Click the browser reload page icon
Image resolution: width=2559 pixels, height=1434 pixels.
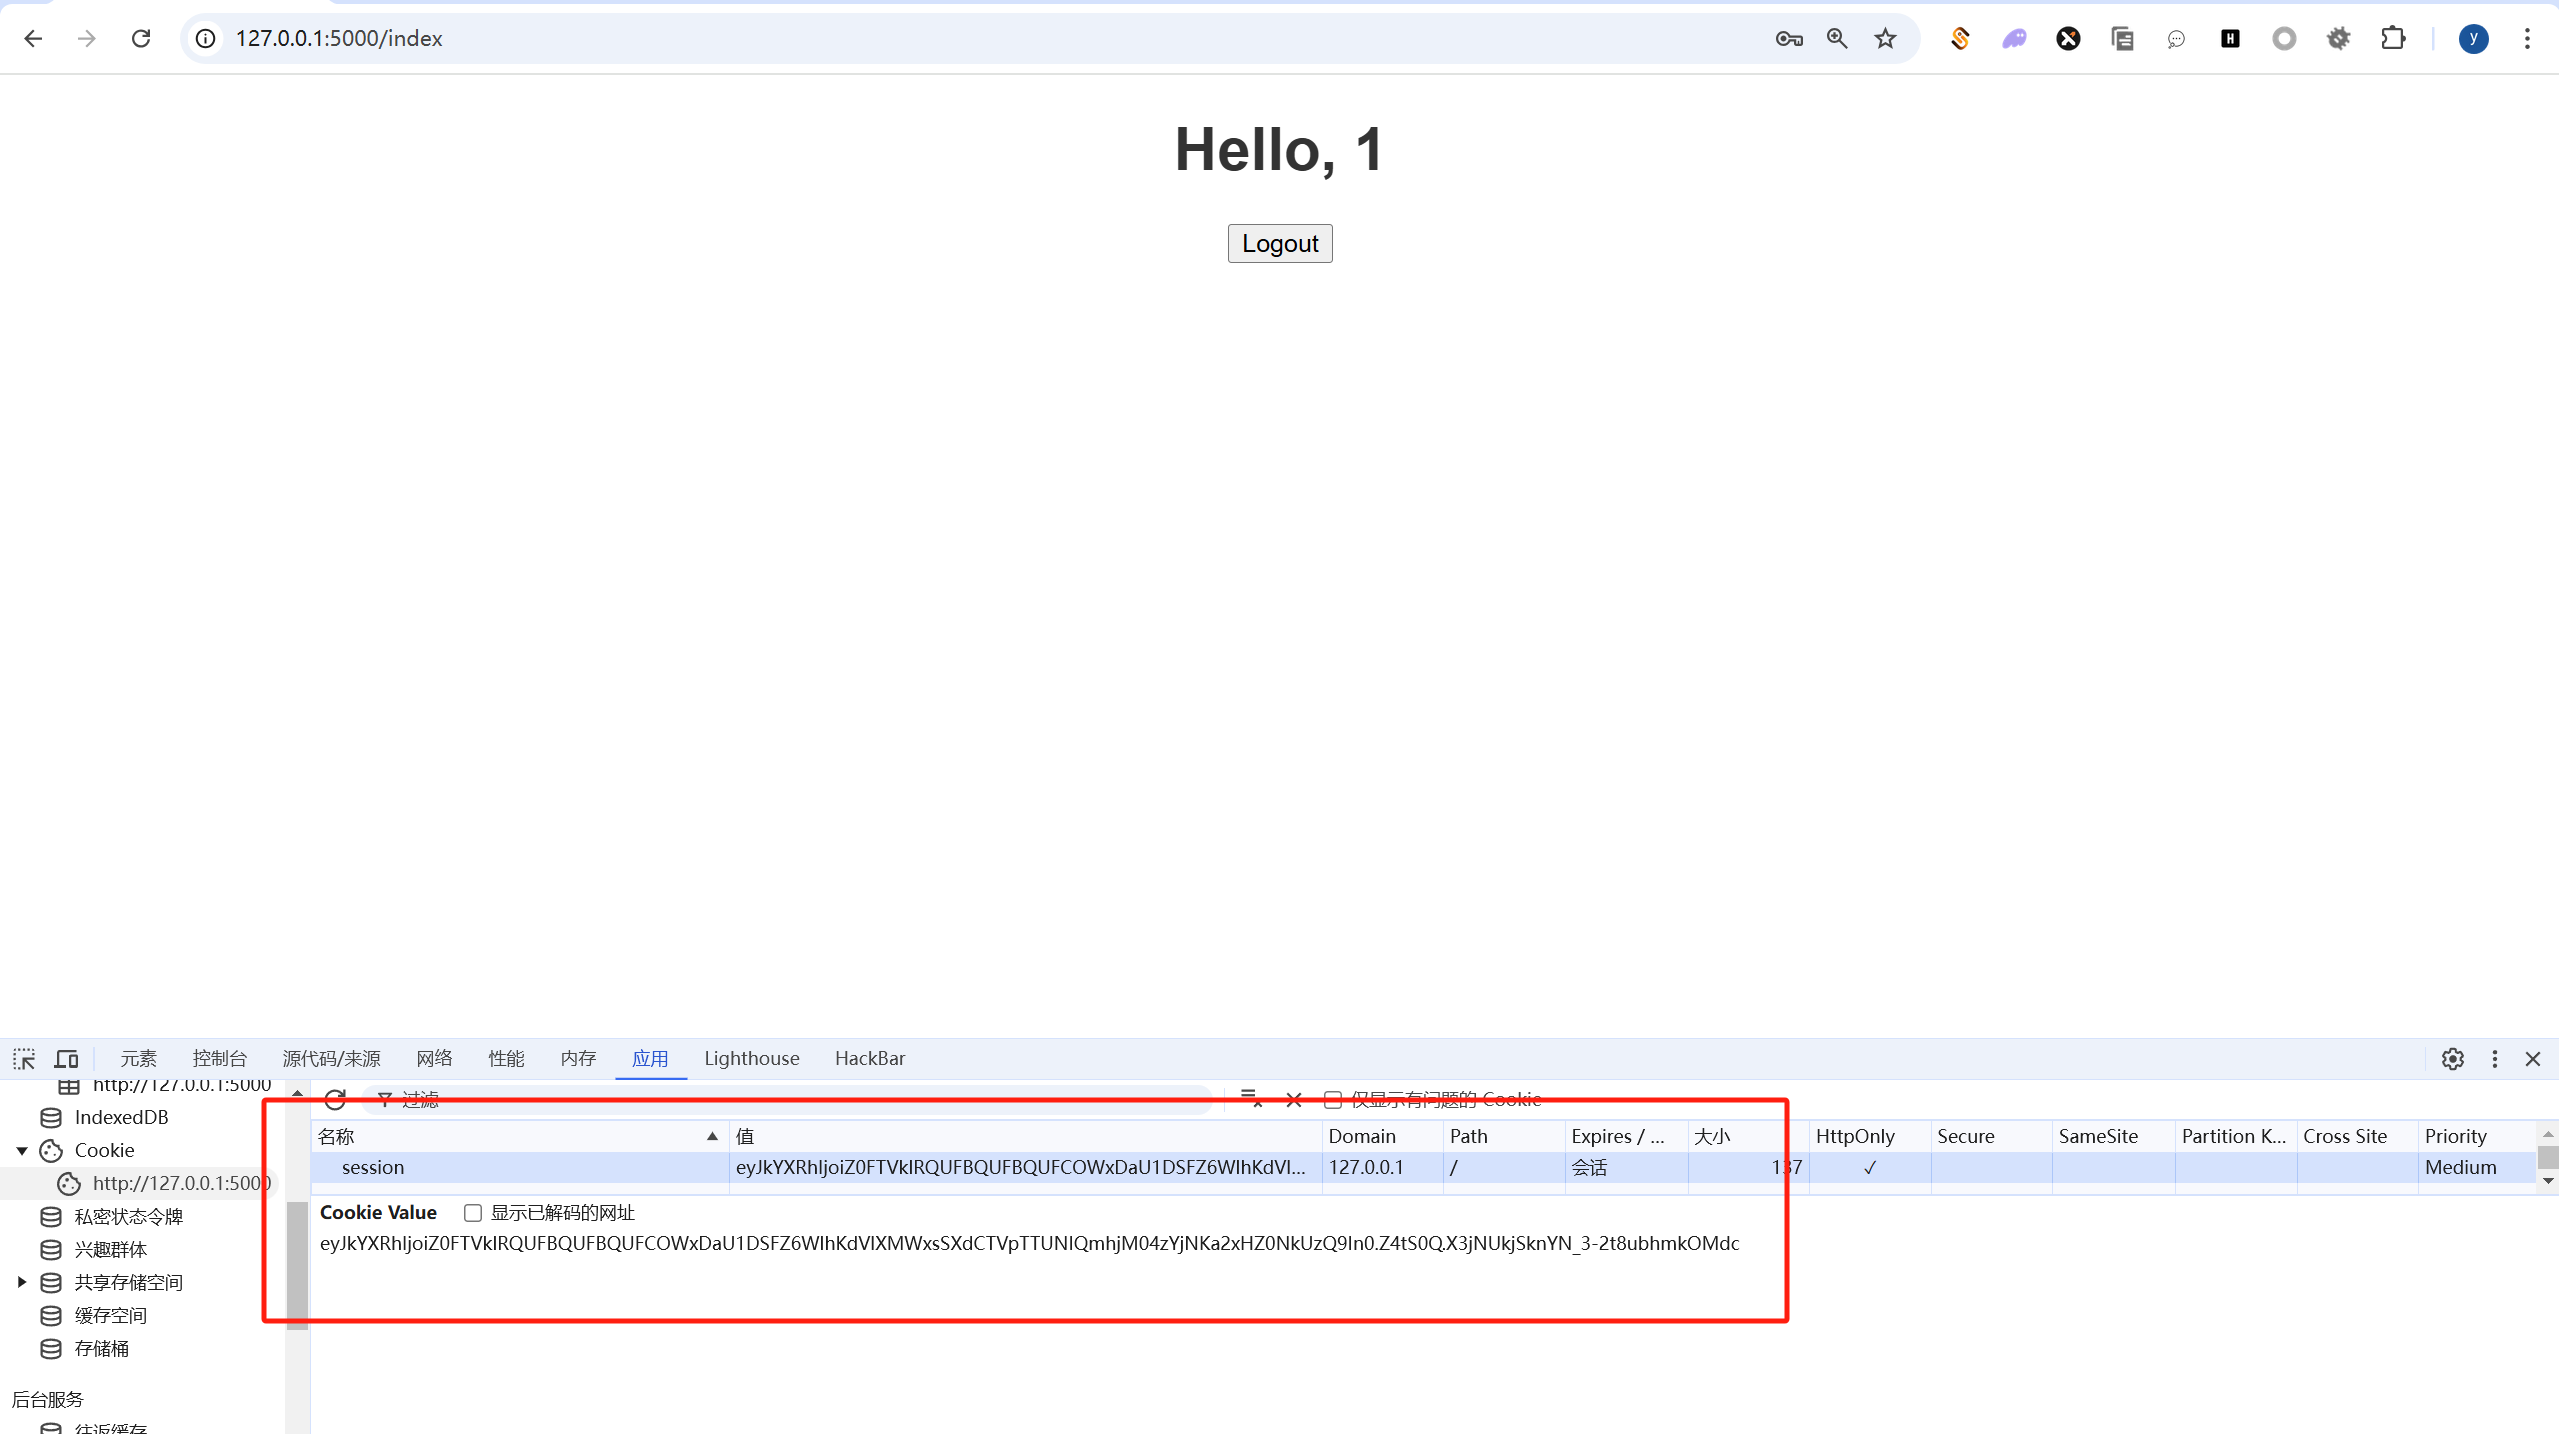click(x=141, y=38)
